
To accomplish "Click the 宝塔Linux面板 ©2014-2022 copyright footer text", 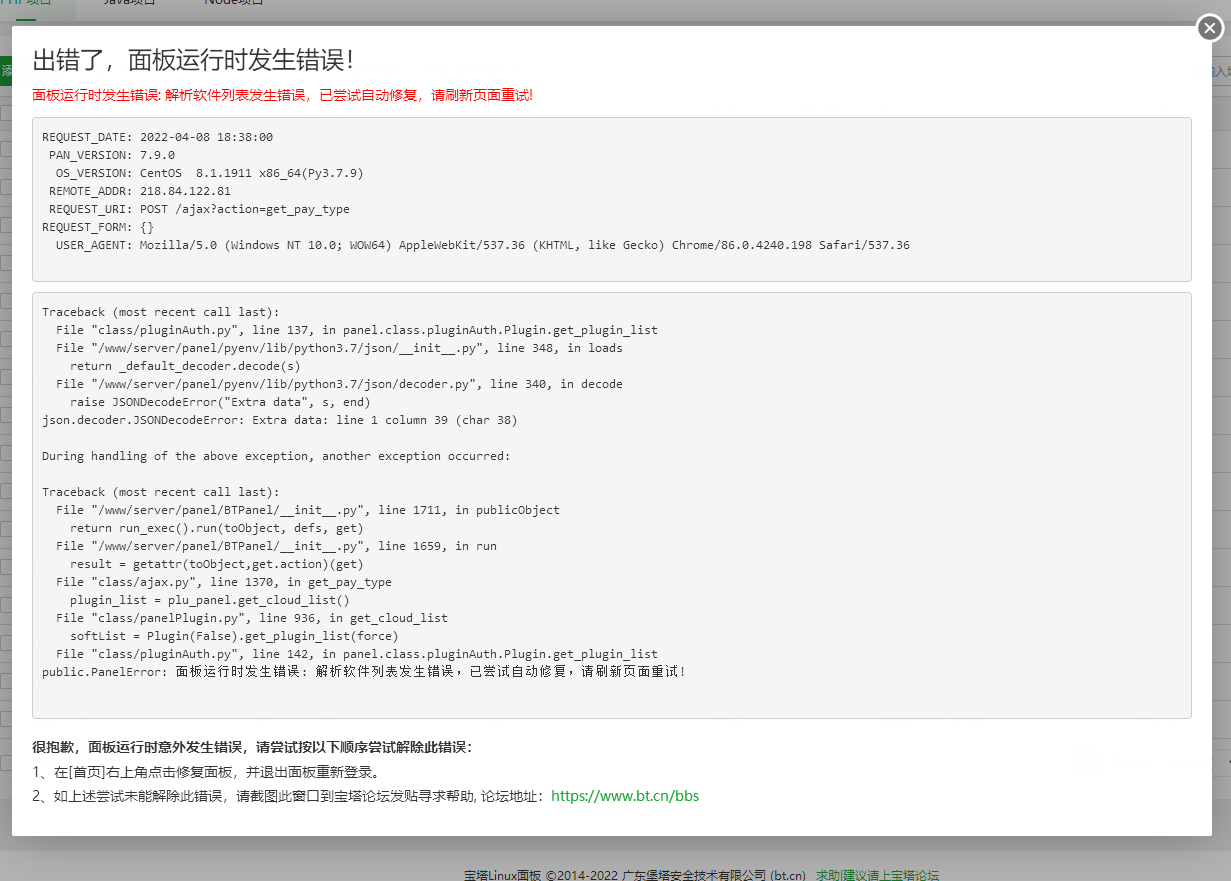I will pos(635,875).
